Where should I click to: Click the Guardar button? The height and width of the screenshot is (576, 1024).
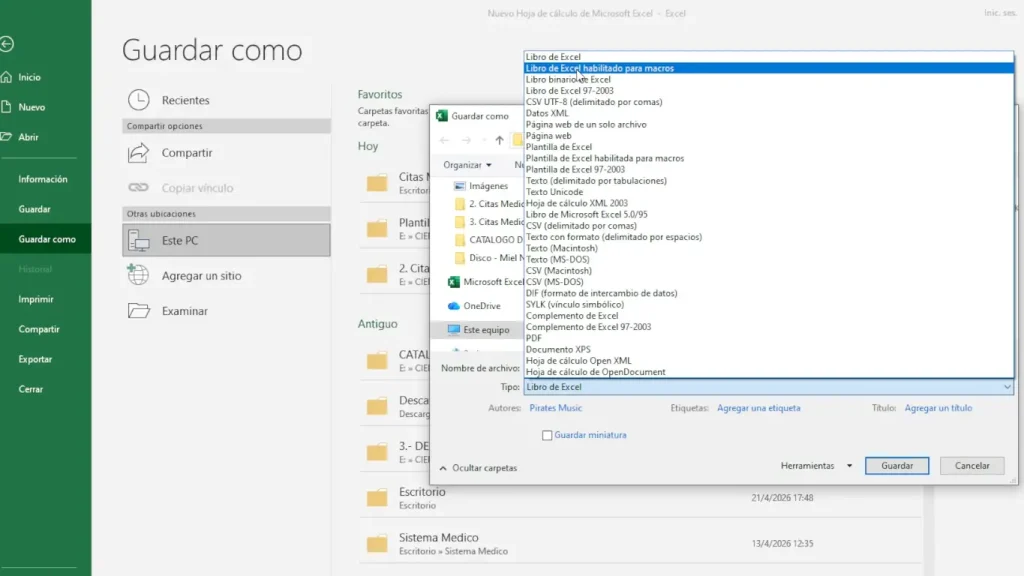coord(897,466)
